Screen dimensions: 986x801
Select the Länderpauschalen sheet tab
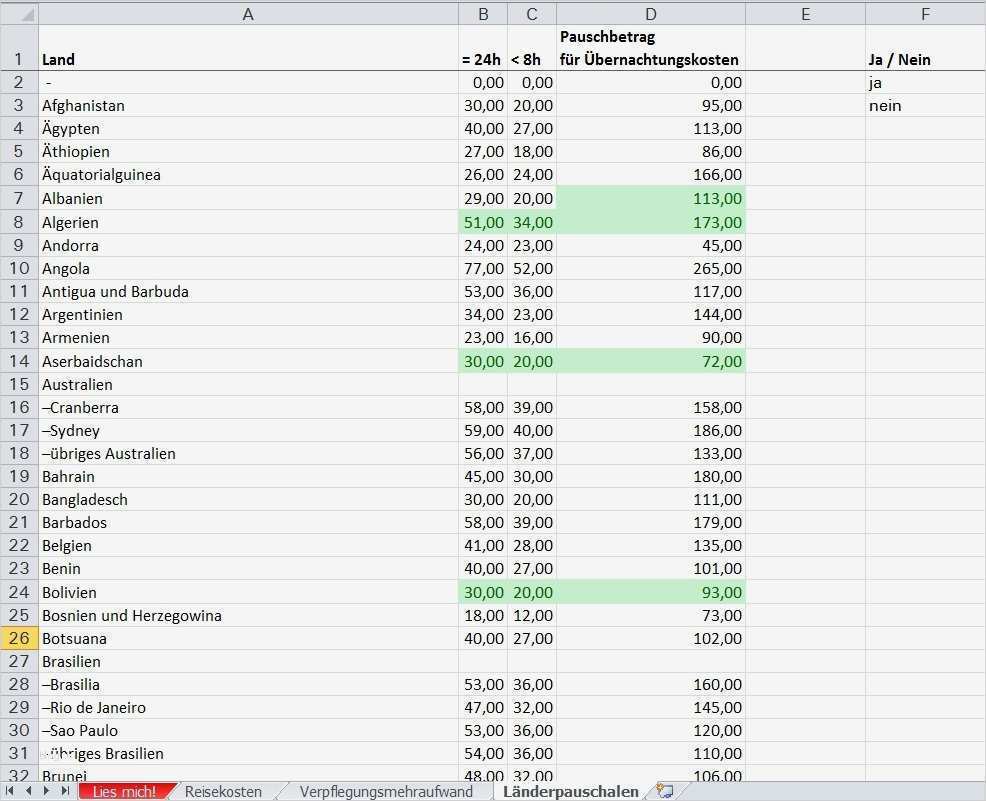click(x=570, y=792)
